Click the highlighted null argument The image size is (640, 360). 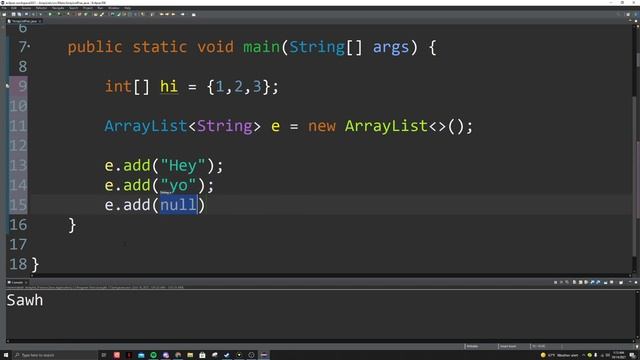pos(179,204)
